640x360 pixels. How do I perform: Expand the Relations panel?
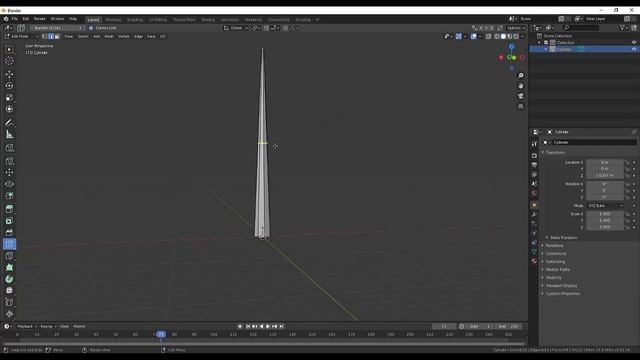click(554, 246)
